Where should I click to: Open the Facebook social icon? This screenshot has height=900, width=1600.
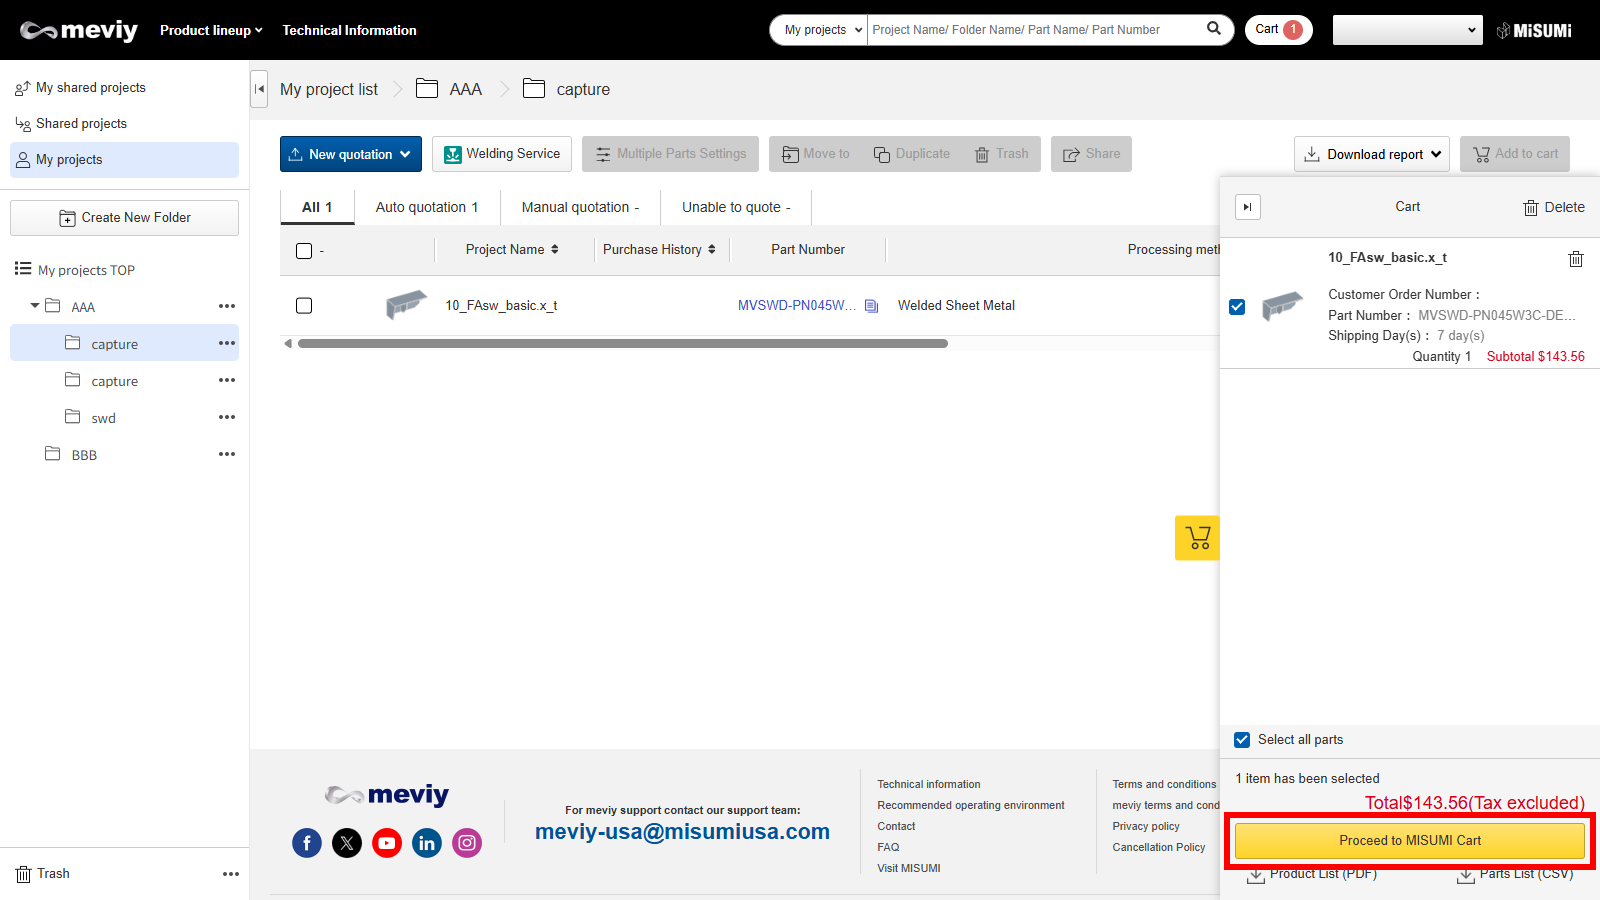[x=307, y=843]
